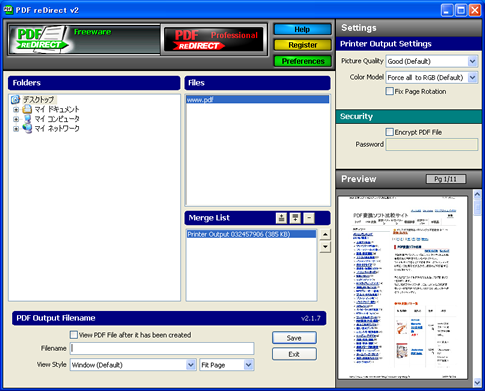Move merge item down with arrow
This screenshot has width=485, height=391.
coord(325,247)
